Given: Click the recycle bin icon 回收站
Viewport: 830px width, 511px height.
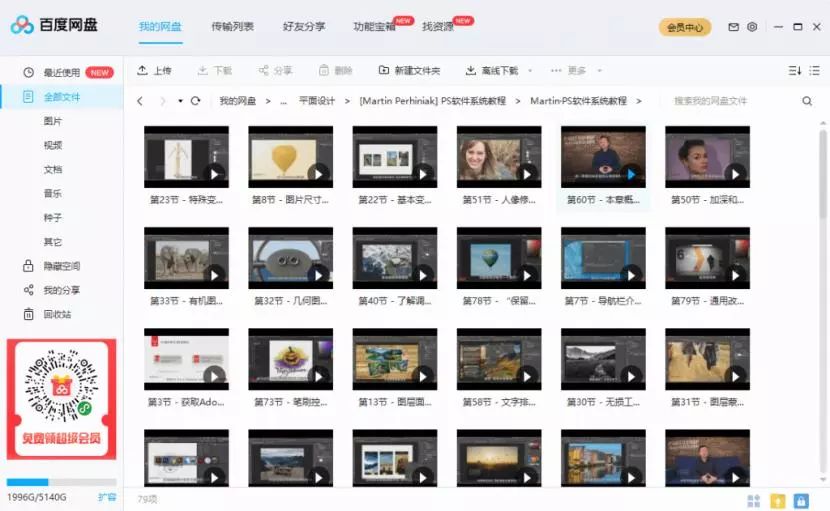Looking at the screenshot, I should pyautogui.click(x=29, y=314).
